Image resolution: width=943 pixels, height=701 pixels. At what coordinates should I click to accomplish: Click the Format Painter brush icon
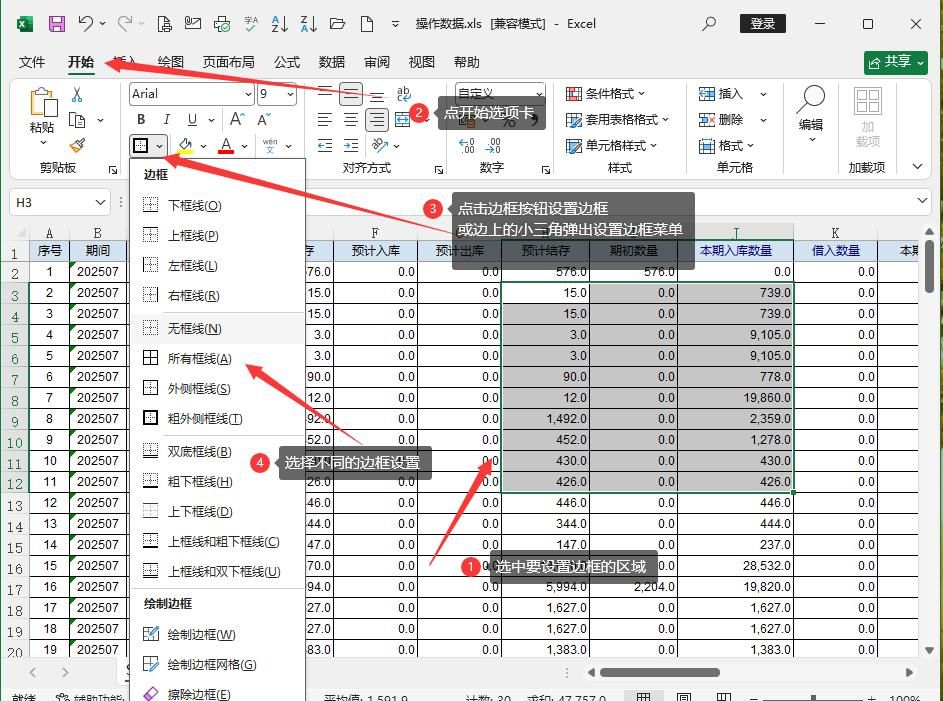point(77,146)
